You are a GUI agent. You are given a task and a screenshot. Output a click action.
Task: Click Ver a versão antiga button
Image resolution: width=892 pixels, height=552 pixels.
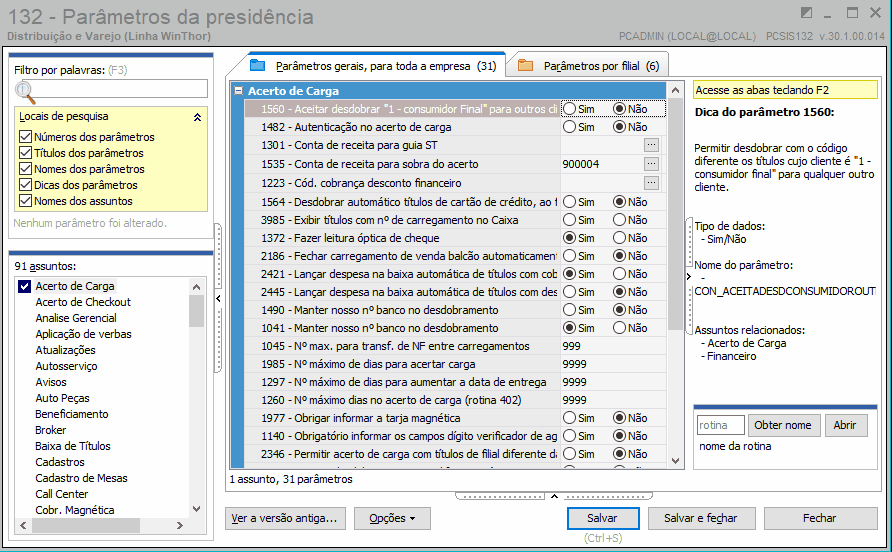(285, 518)
